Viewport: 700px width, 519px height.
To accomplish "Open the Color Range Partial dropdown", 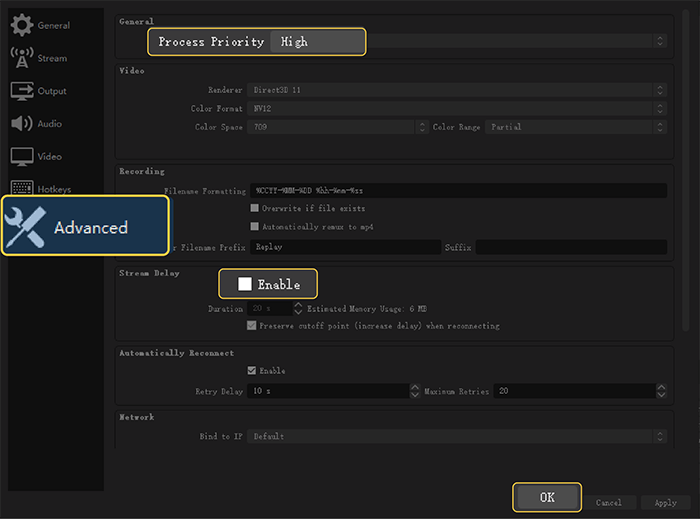I will tap(576, 127).
